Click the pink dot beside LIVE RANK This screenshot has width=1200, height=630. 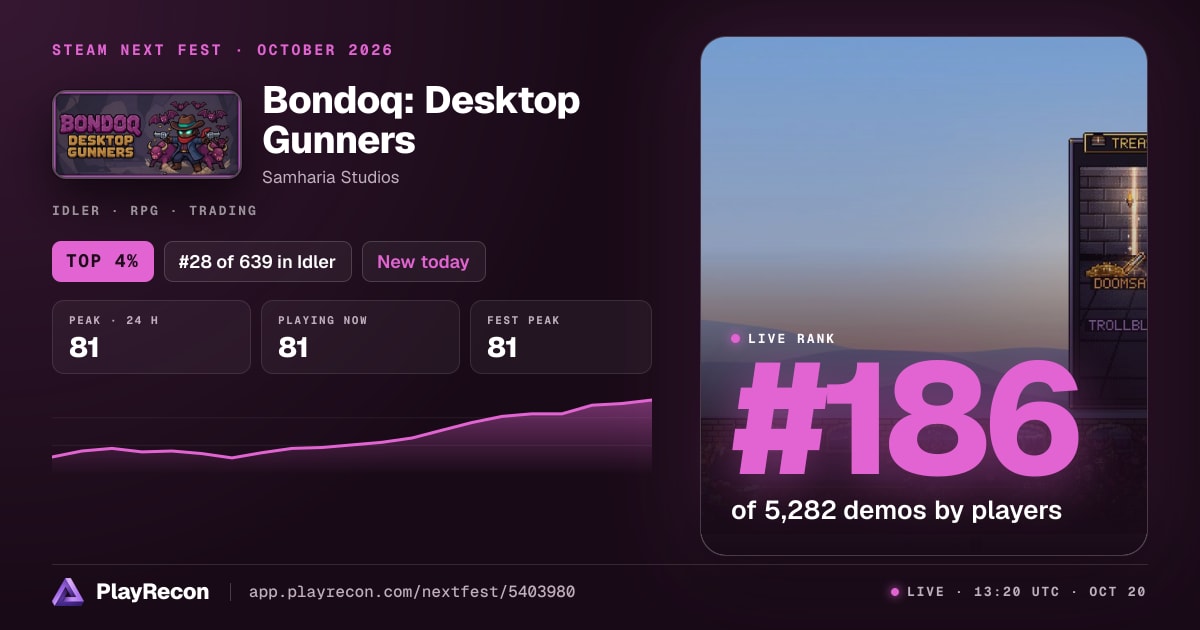(x=735, y=339)
